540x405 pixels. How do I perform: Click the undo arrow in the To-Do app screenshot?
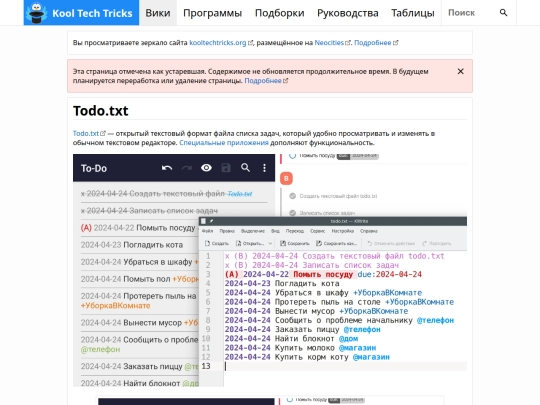[x=167, y=168]
